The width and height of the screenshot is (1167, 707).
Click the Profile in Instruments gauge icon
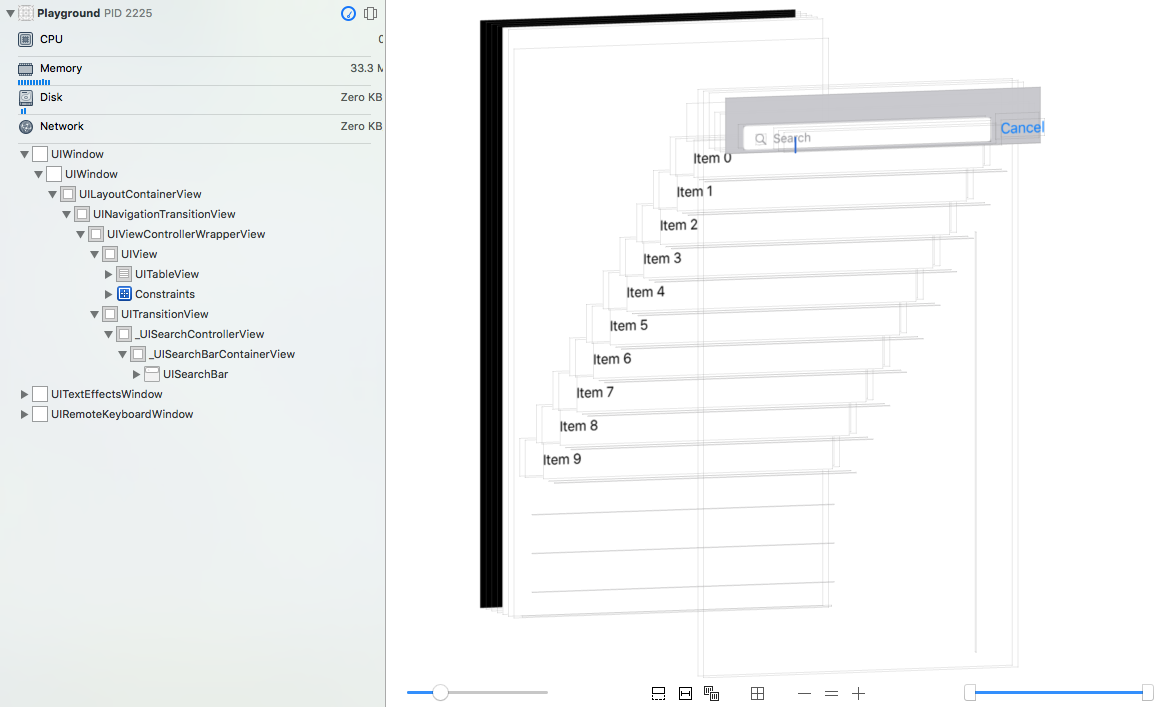[348, 14]
